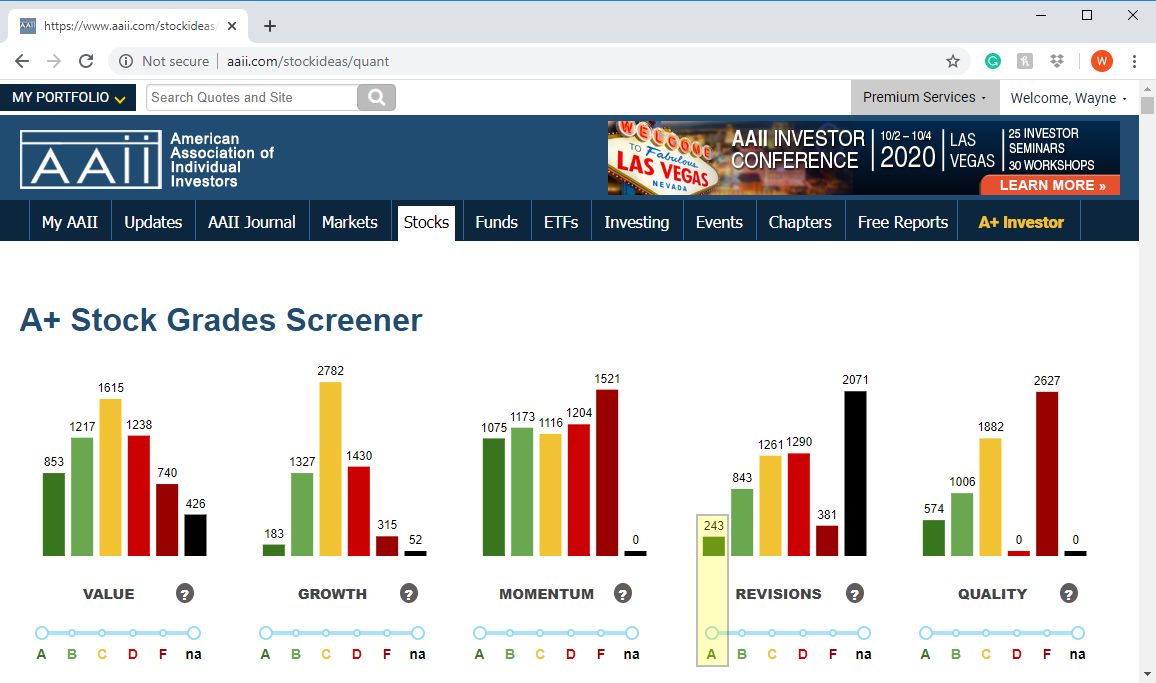1156x683 pixels.
Task: Open the Grammarly extension icon
Action: point(993,61)
